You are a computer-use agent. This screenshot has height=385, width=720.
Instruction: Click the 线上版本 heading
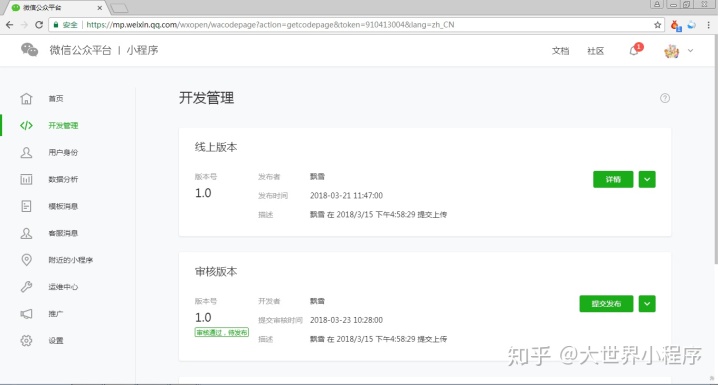pos(216,147)
